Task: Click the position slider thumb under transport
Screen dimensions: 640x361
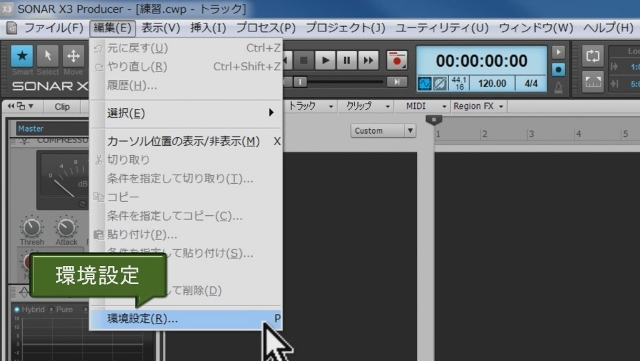Action: (x=300, y=82)
